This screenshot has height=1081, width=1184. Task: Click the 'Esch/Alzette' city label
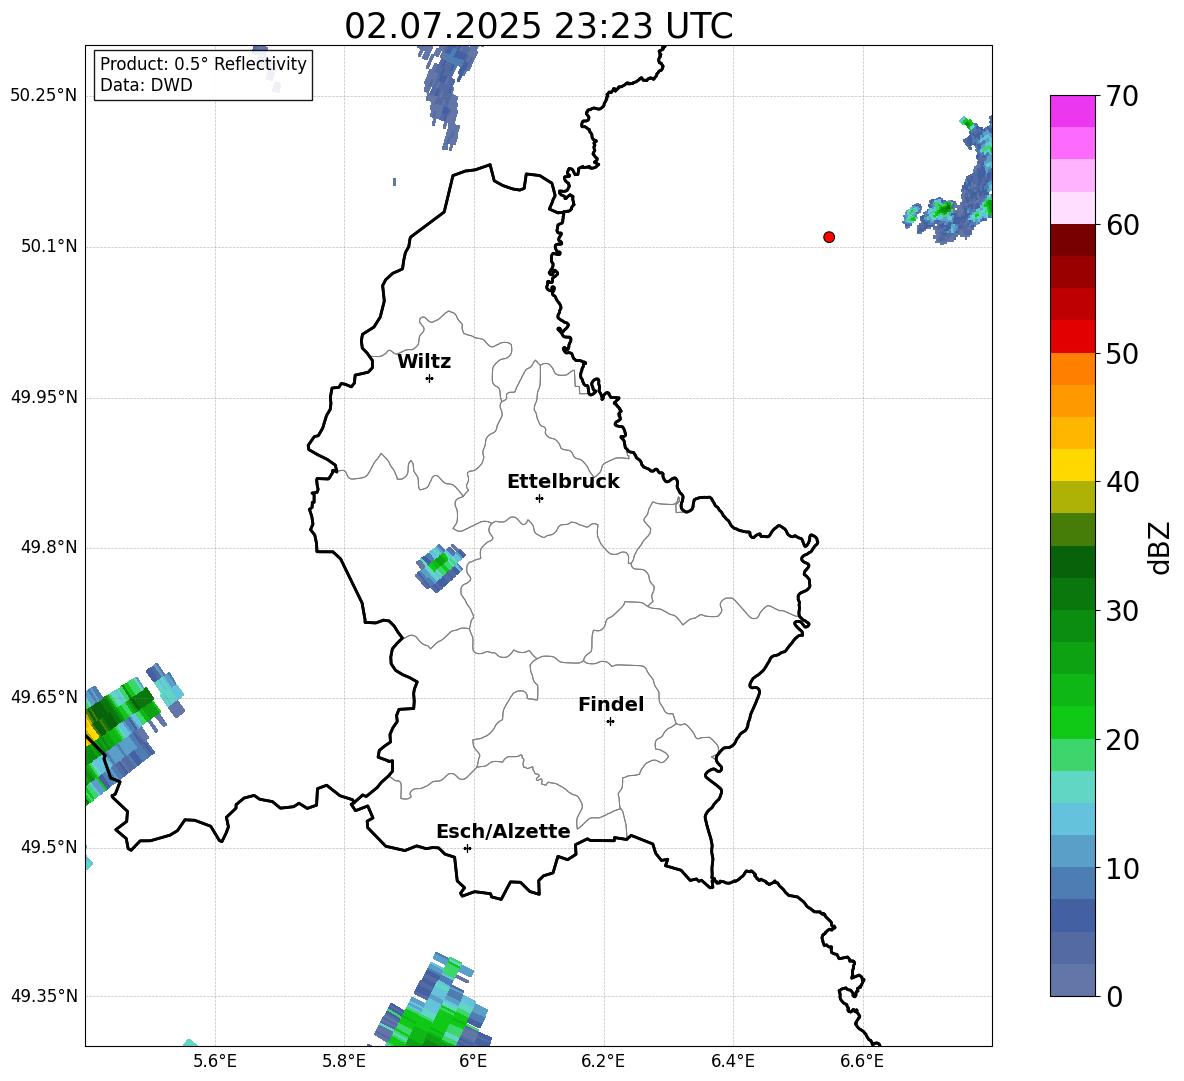(x=503, y=831)
